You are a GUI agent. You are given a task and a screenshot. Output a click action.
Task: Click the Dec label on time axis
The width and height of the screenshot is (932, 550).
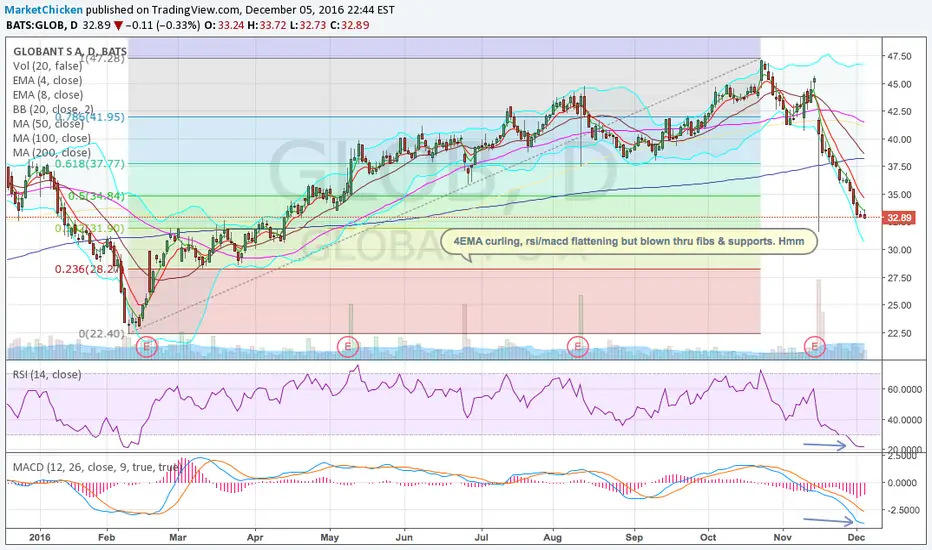pos(856,538)
